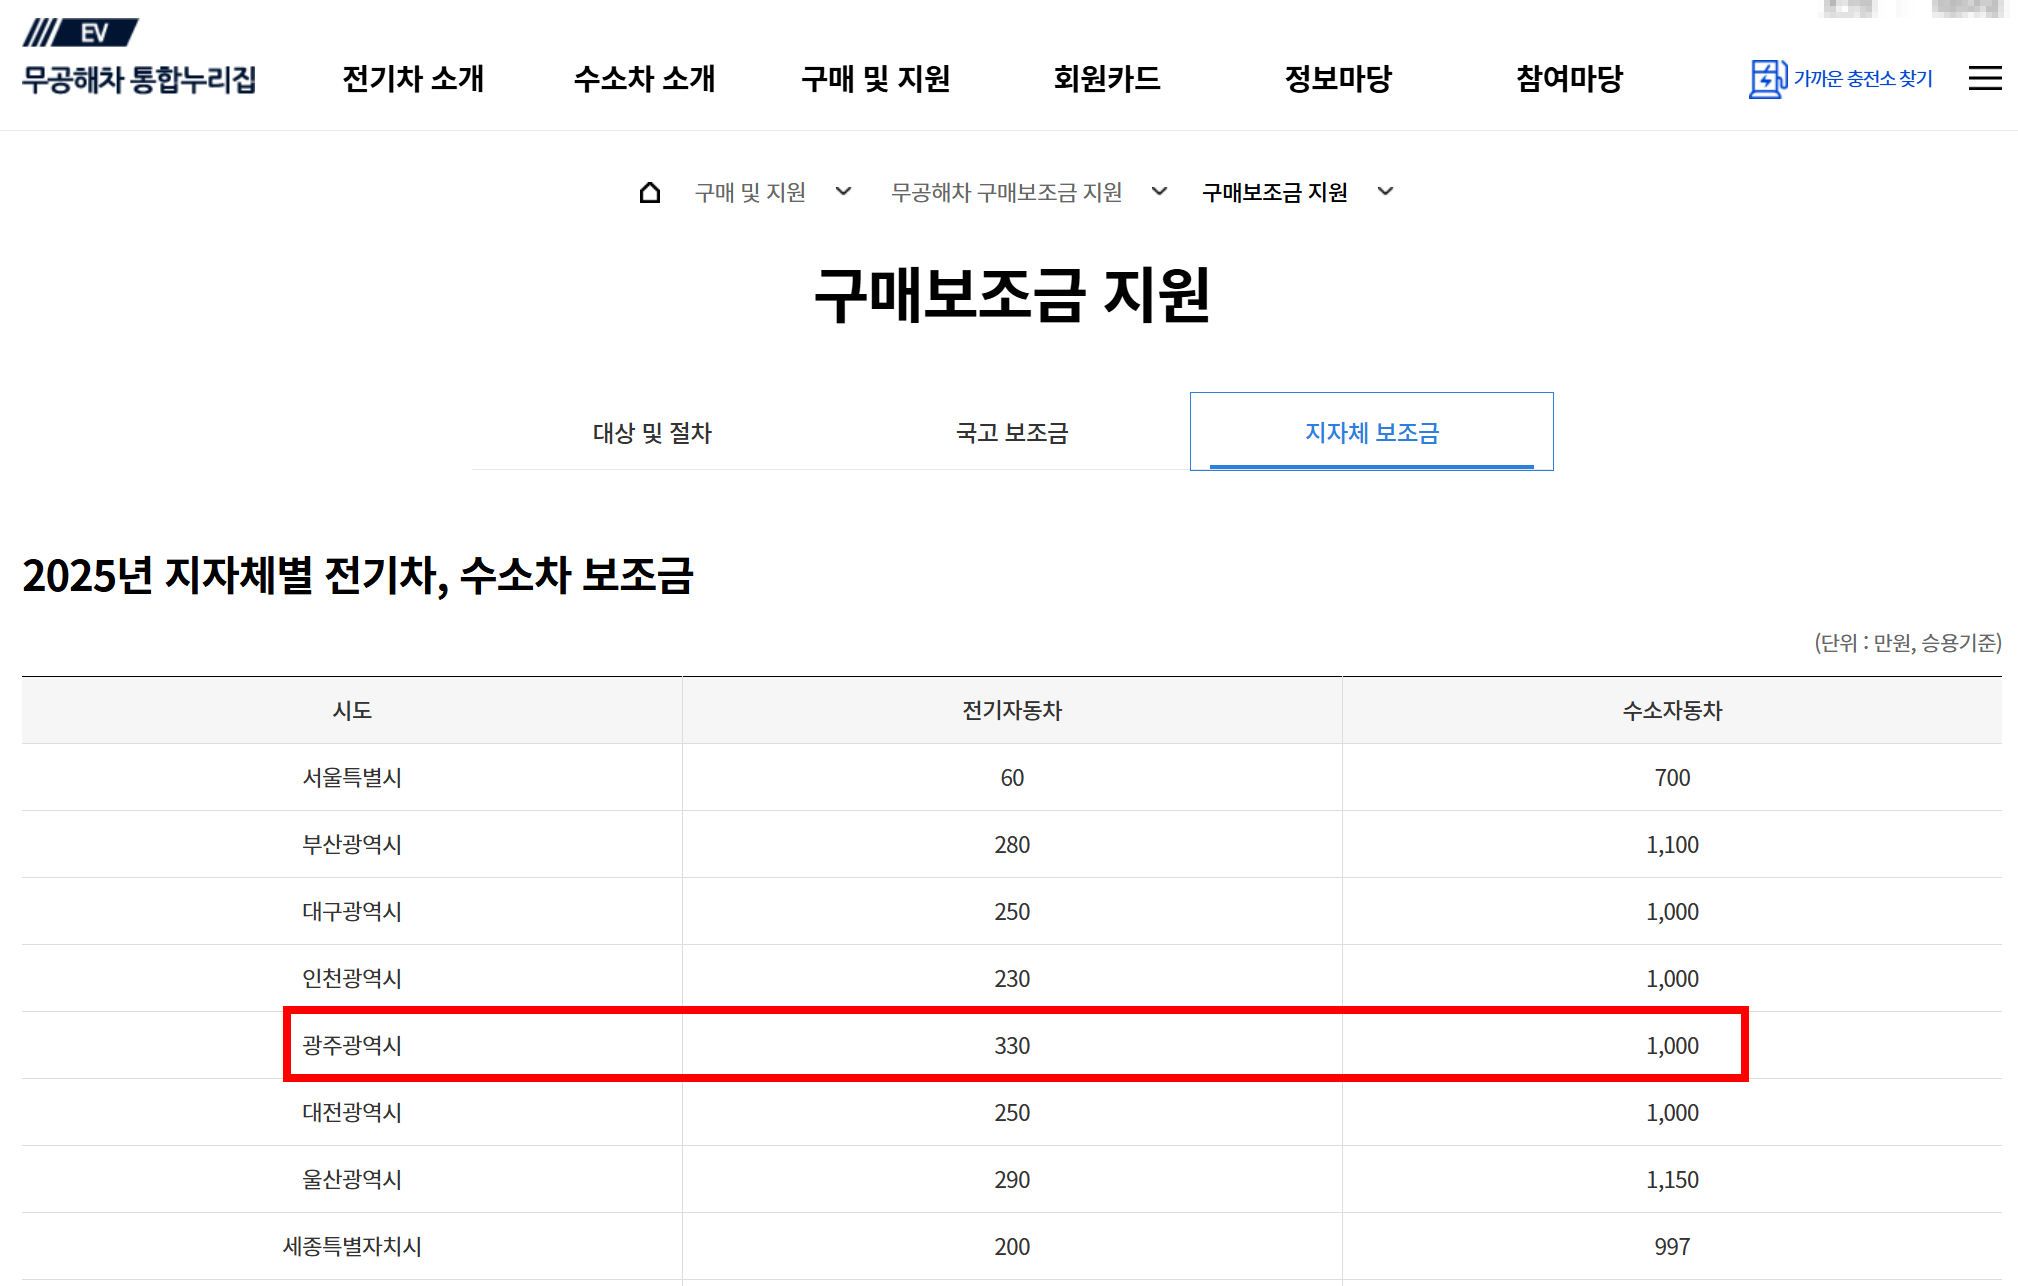Open the 참여마당 menu
2018x1286 pixels.
(1569, 78)
